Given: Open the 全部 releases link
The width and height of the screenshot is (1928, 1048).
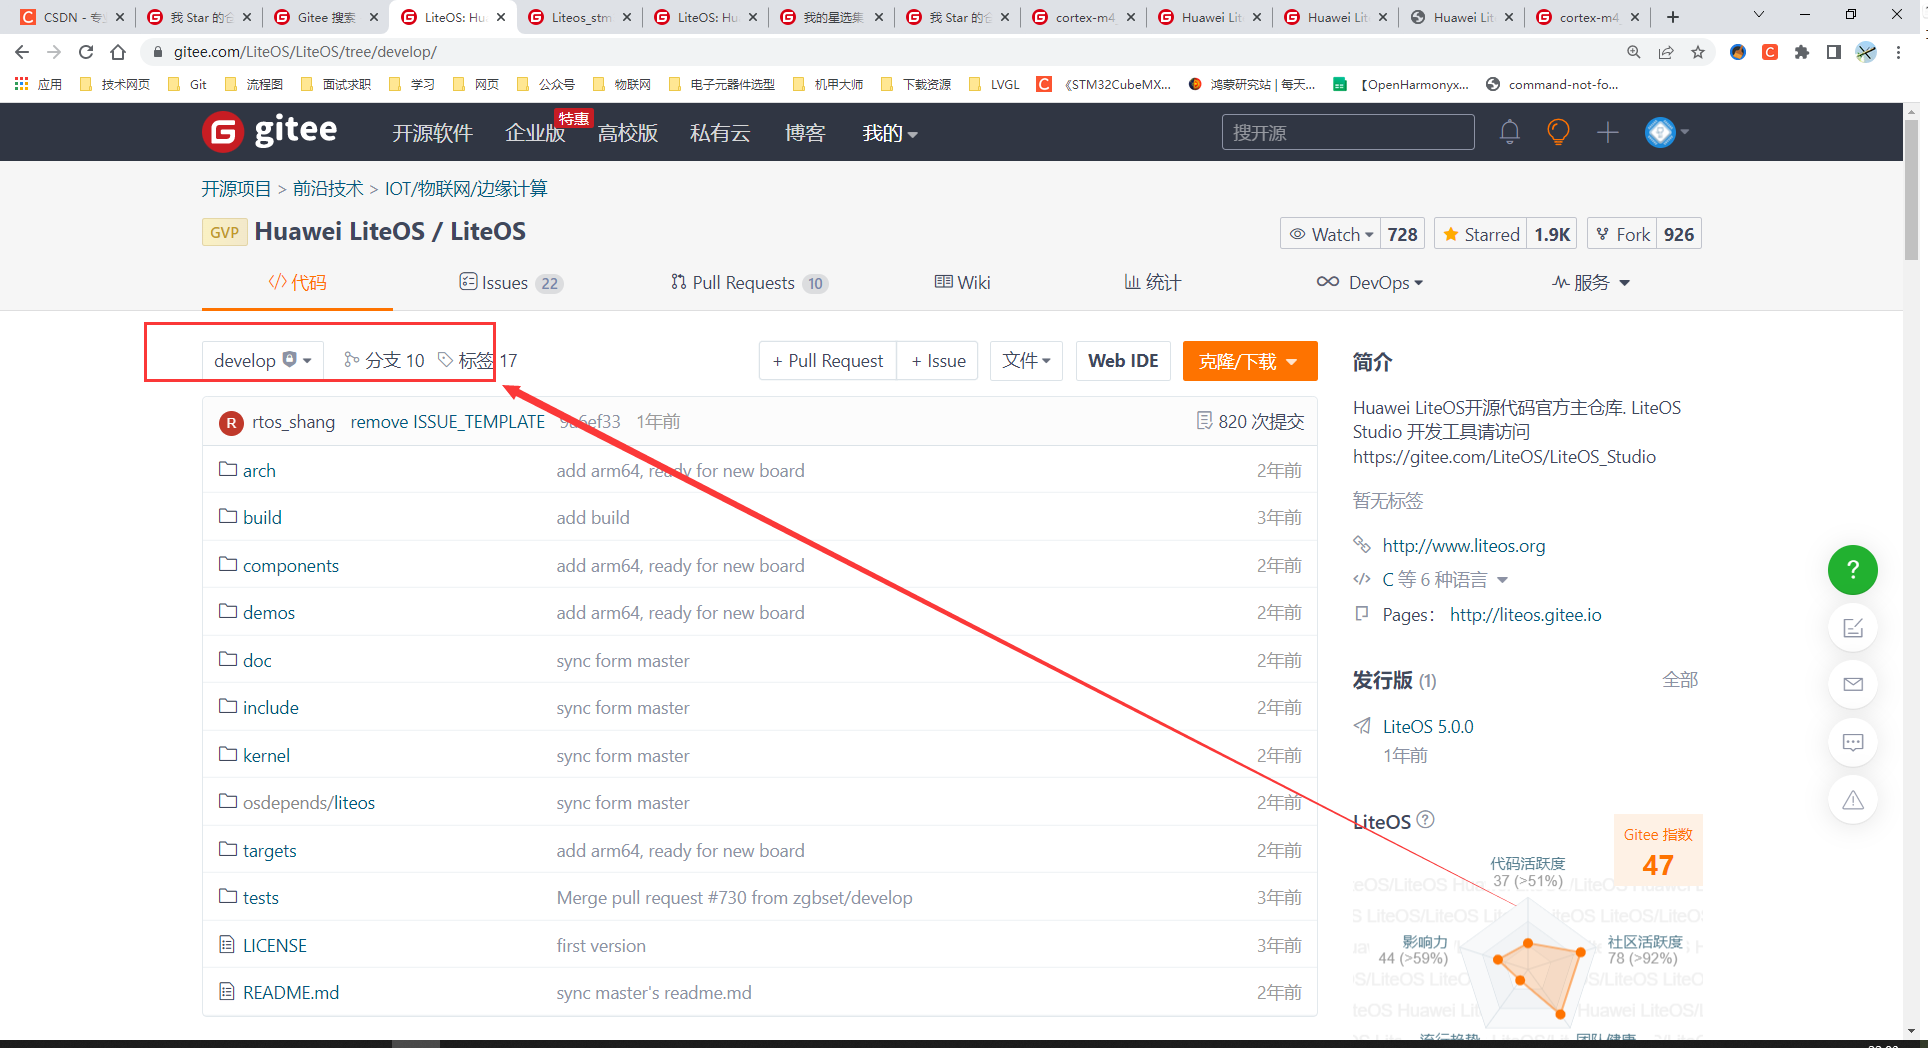Looking at the screenshot, I should tap(1680, 680).
